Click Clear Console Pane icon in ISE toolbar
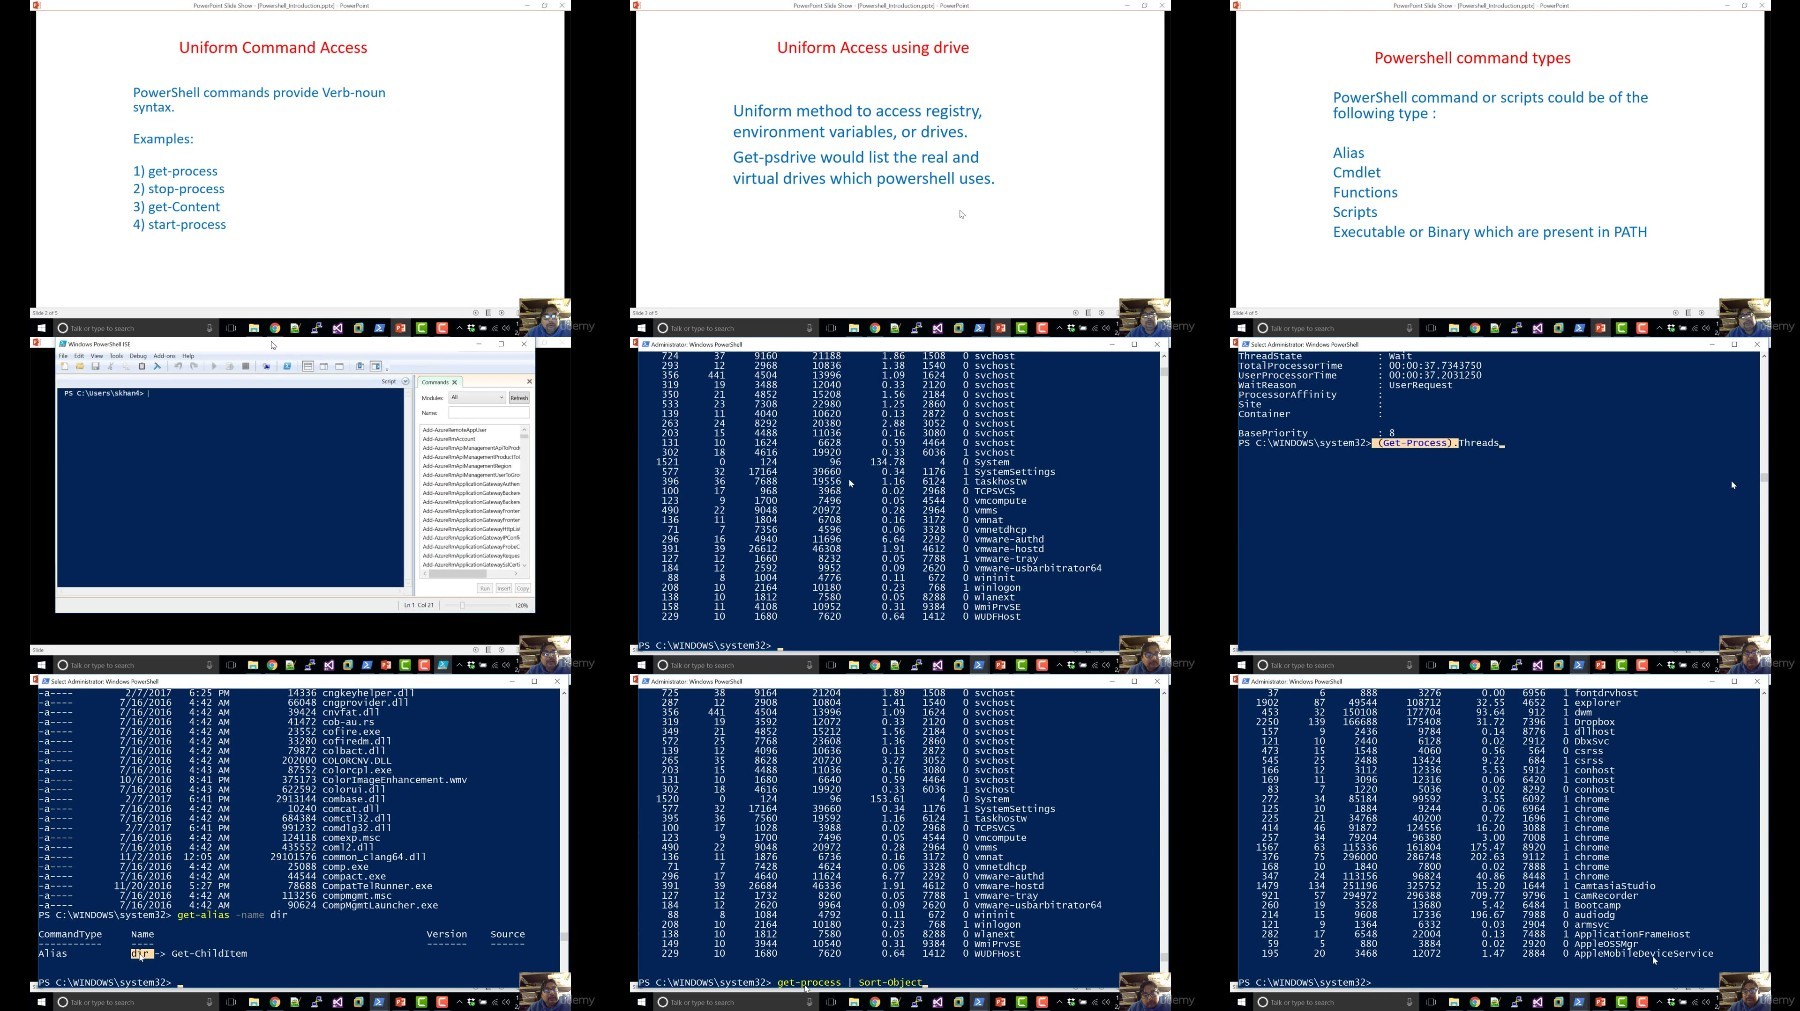The width and height of the screenshot is (1800, 1011). pos(157,366)
